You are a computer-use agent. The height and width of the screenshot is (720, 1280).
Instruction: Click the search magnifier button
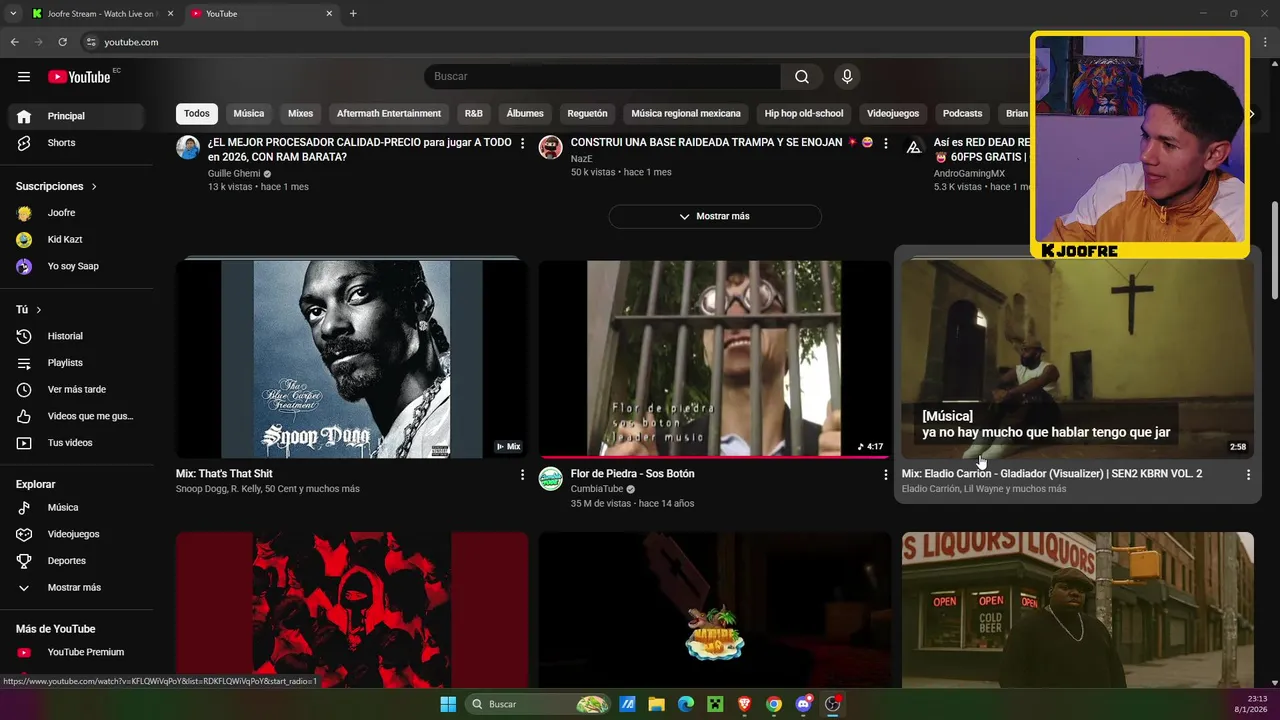click(802, 77)
